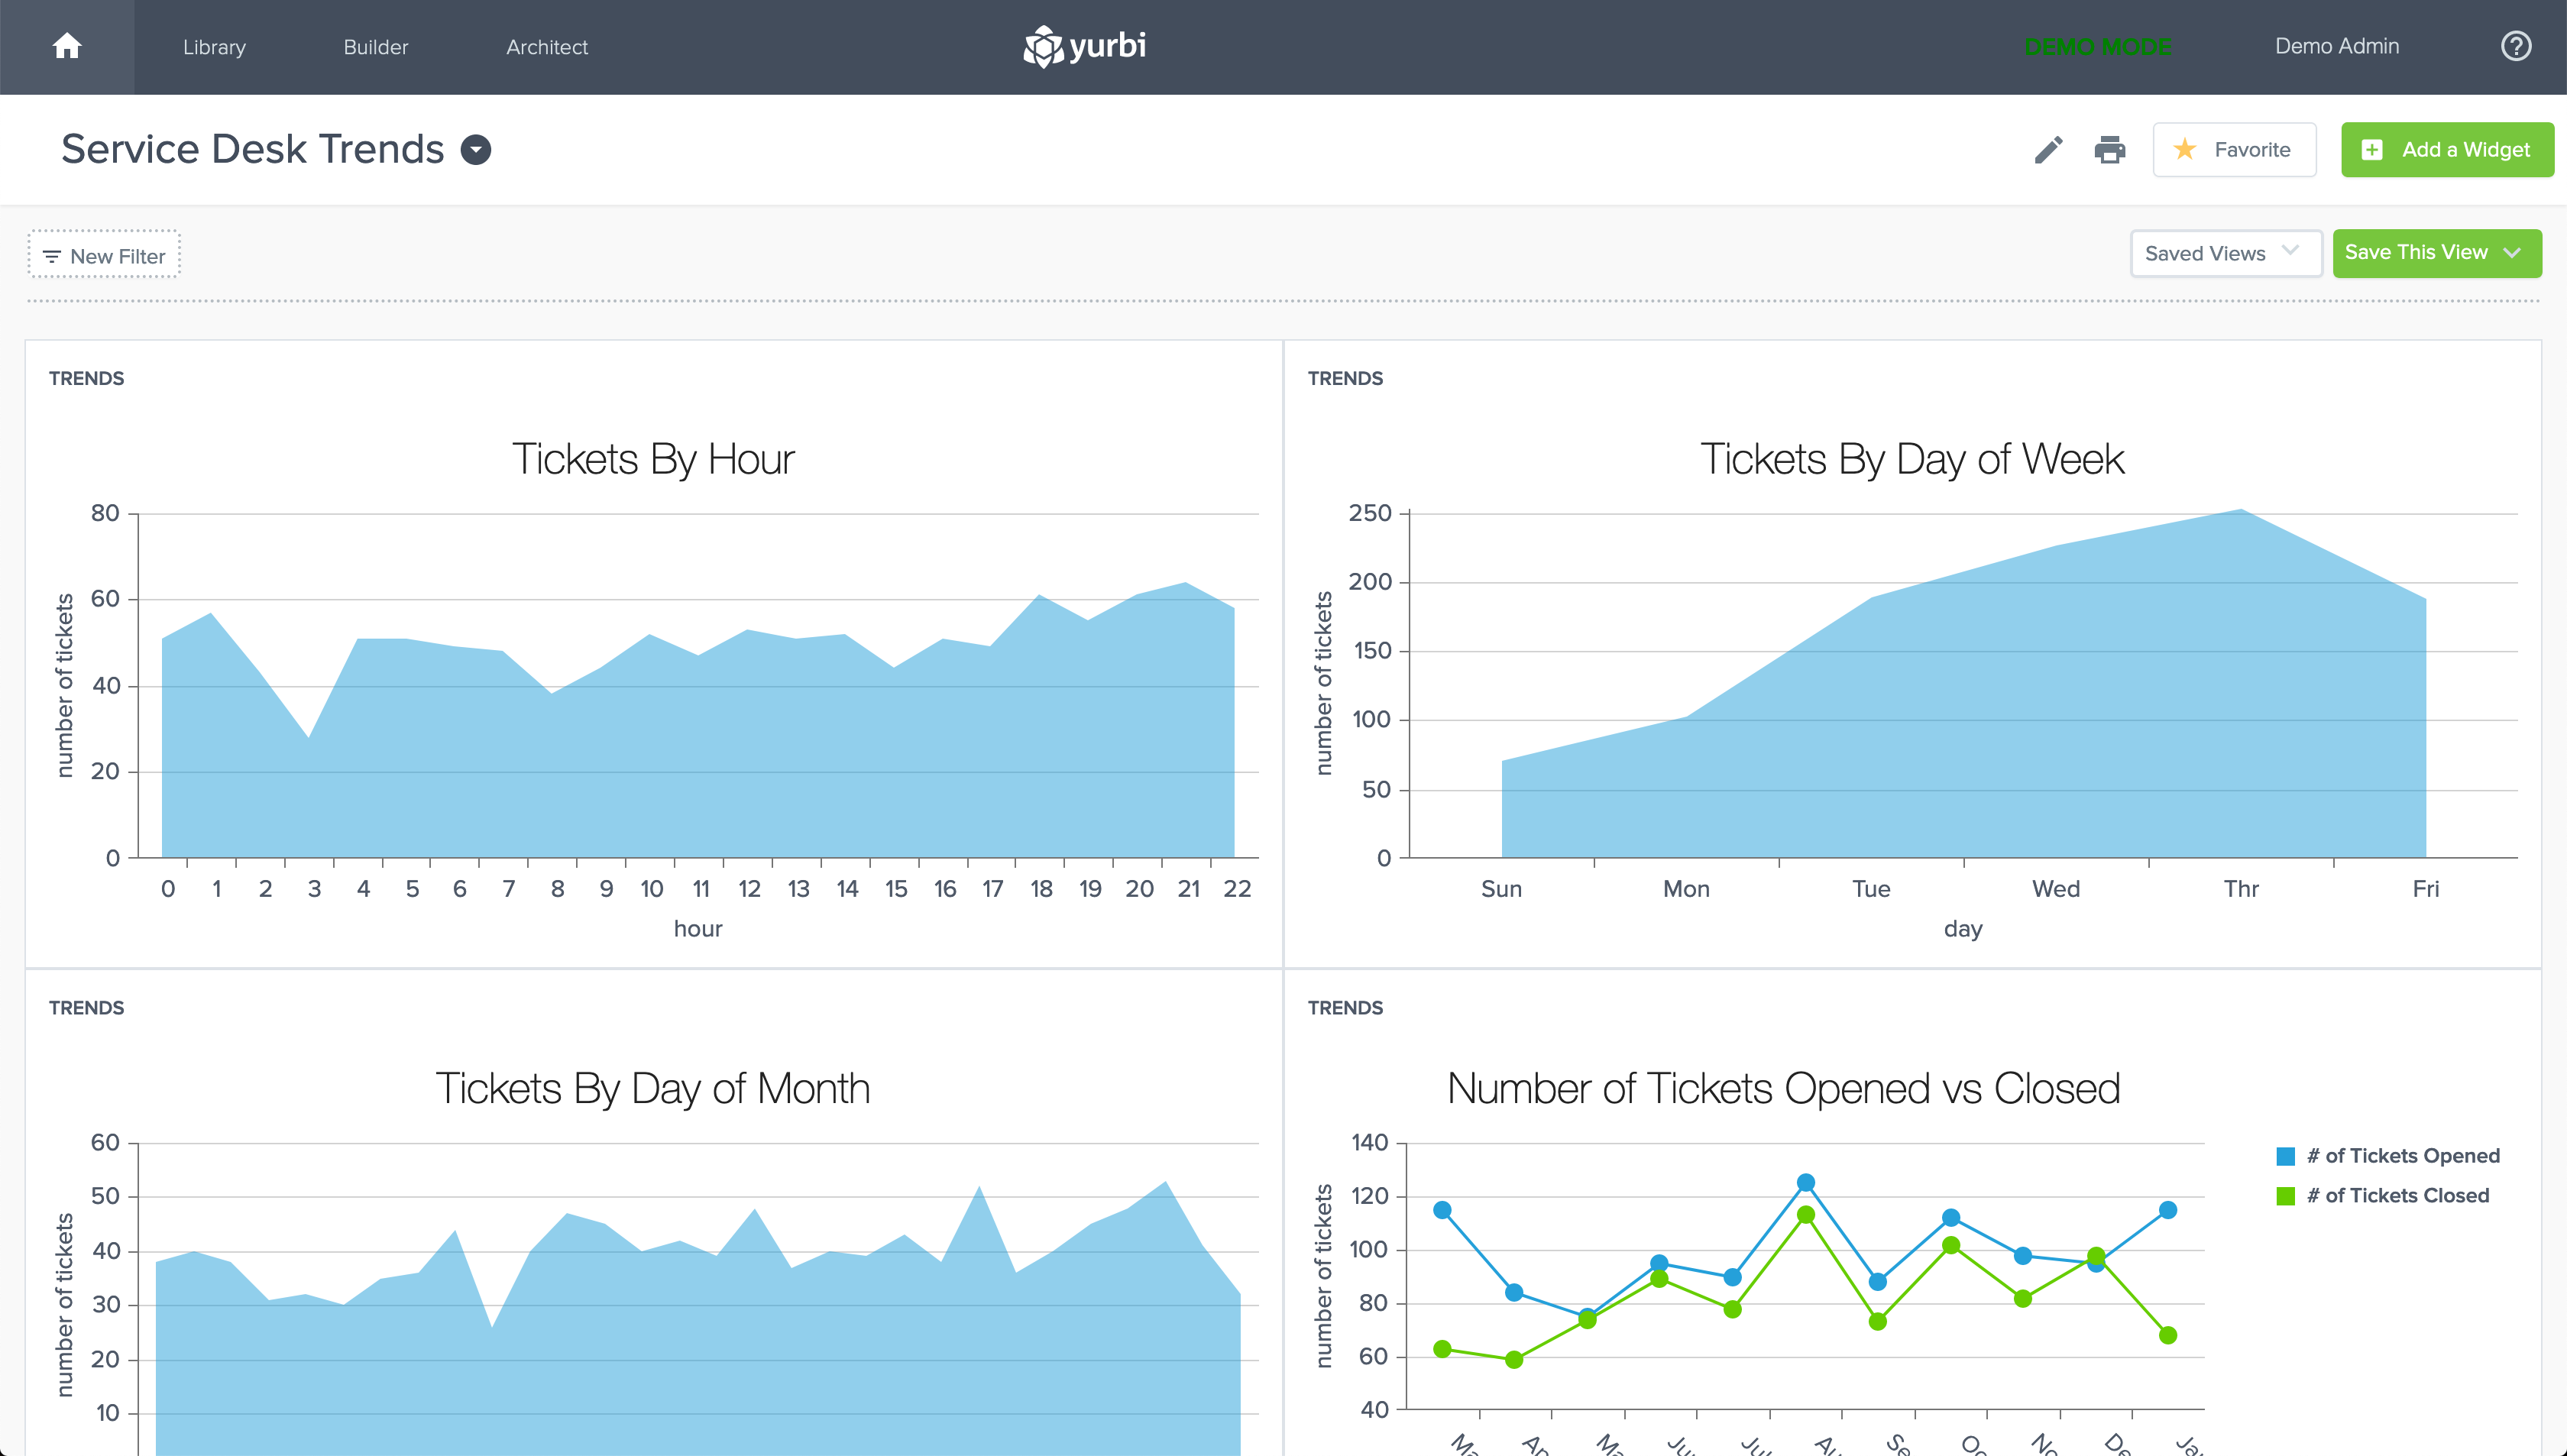The image size is (2567, 1456).
Task: Expand the Save This View dropdown
Action: tap(2511, 253)
